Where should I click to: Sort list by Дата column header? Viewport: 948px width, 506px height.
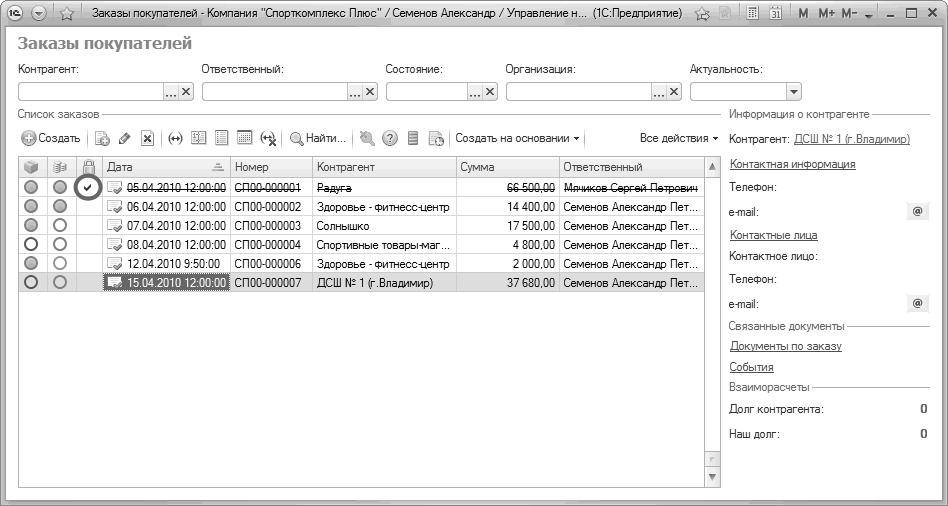point(166,167)
